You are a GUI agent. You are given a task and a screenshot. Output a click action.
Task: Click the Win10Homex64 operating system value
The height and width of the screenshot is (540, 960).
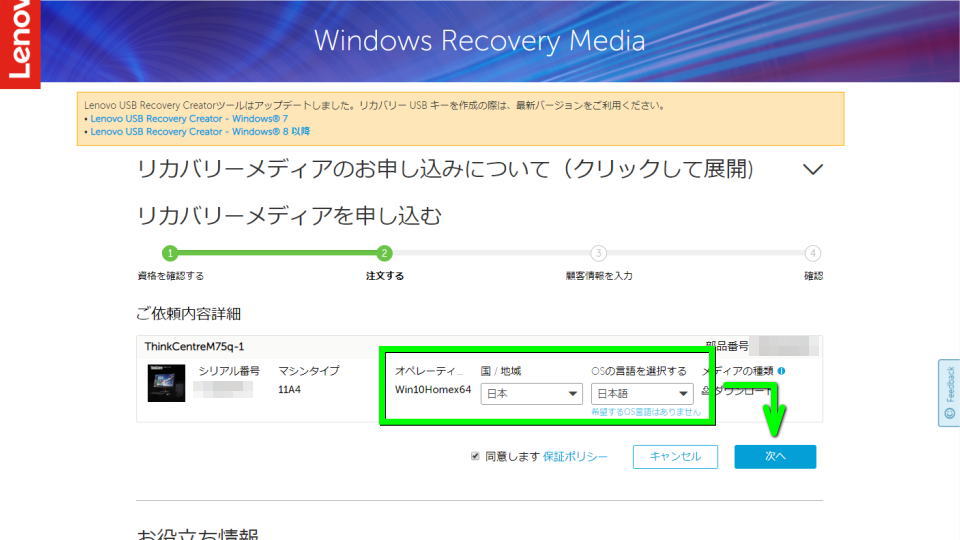(x=433, y=389)
